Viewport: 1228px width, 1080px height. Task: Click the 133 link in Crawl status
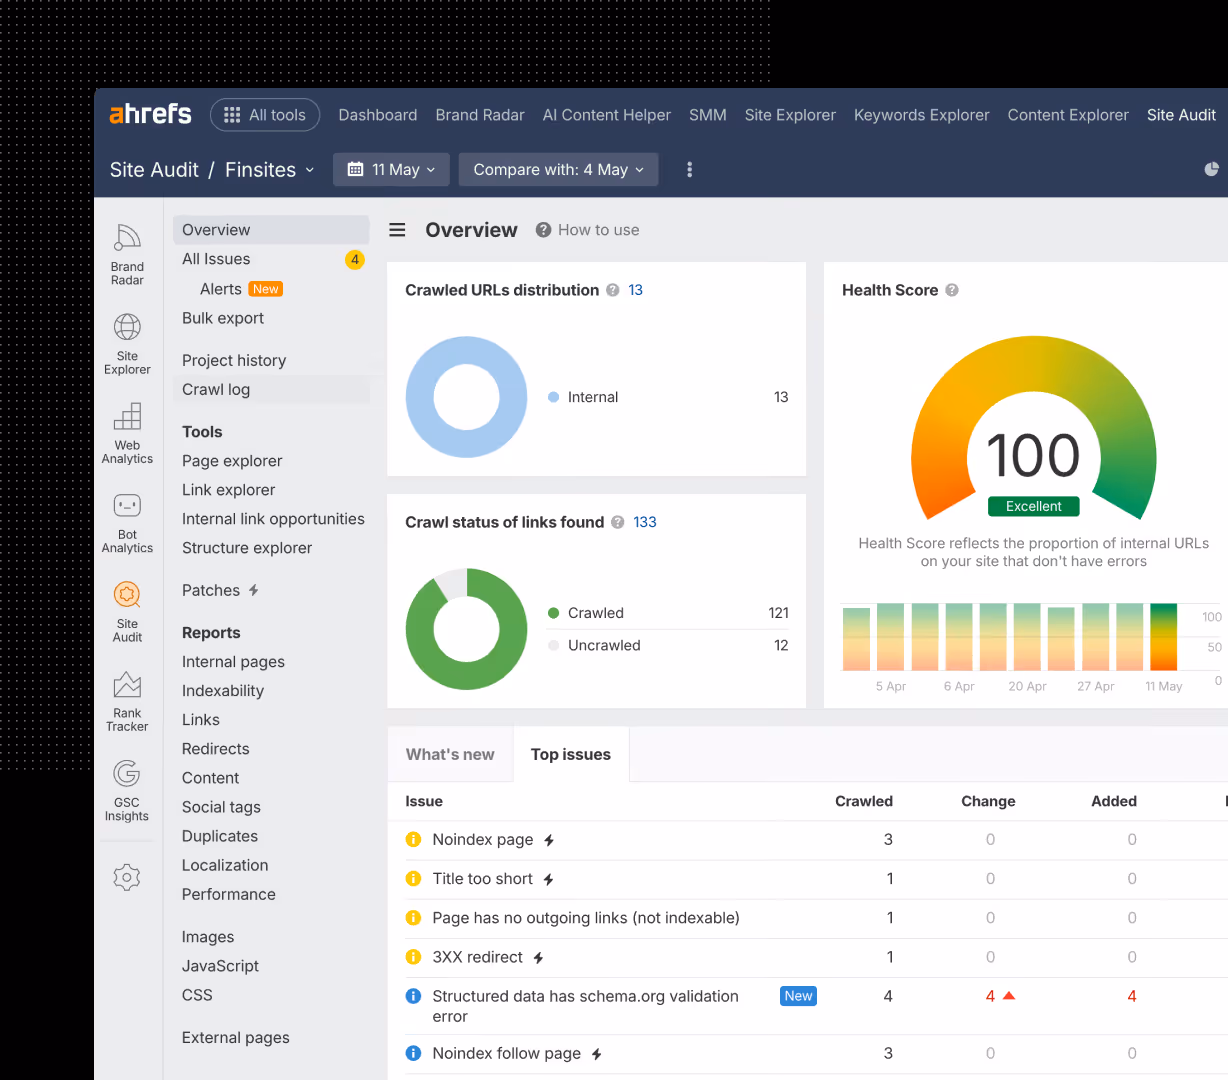coord(645,522)
